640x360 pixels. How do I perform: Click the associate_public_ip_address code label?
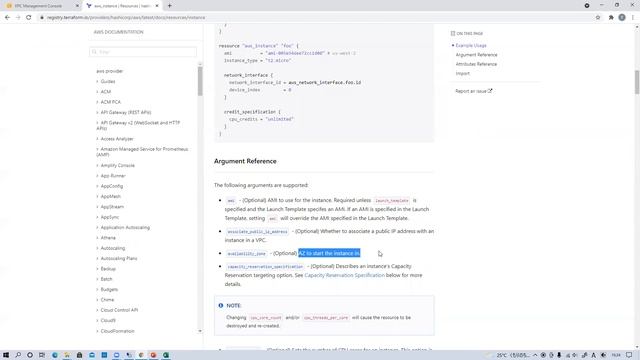[x=257, y=231]
